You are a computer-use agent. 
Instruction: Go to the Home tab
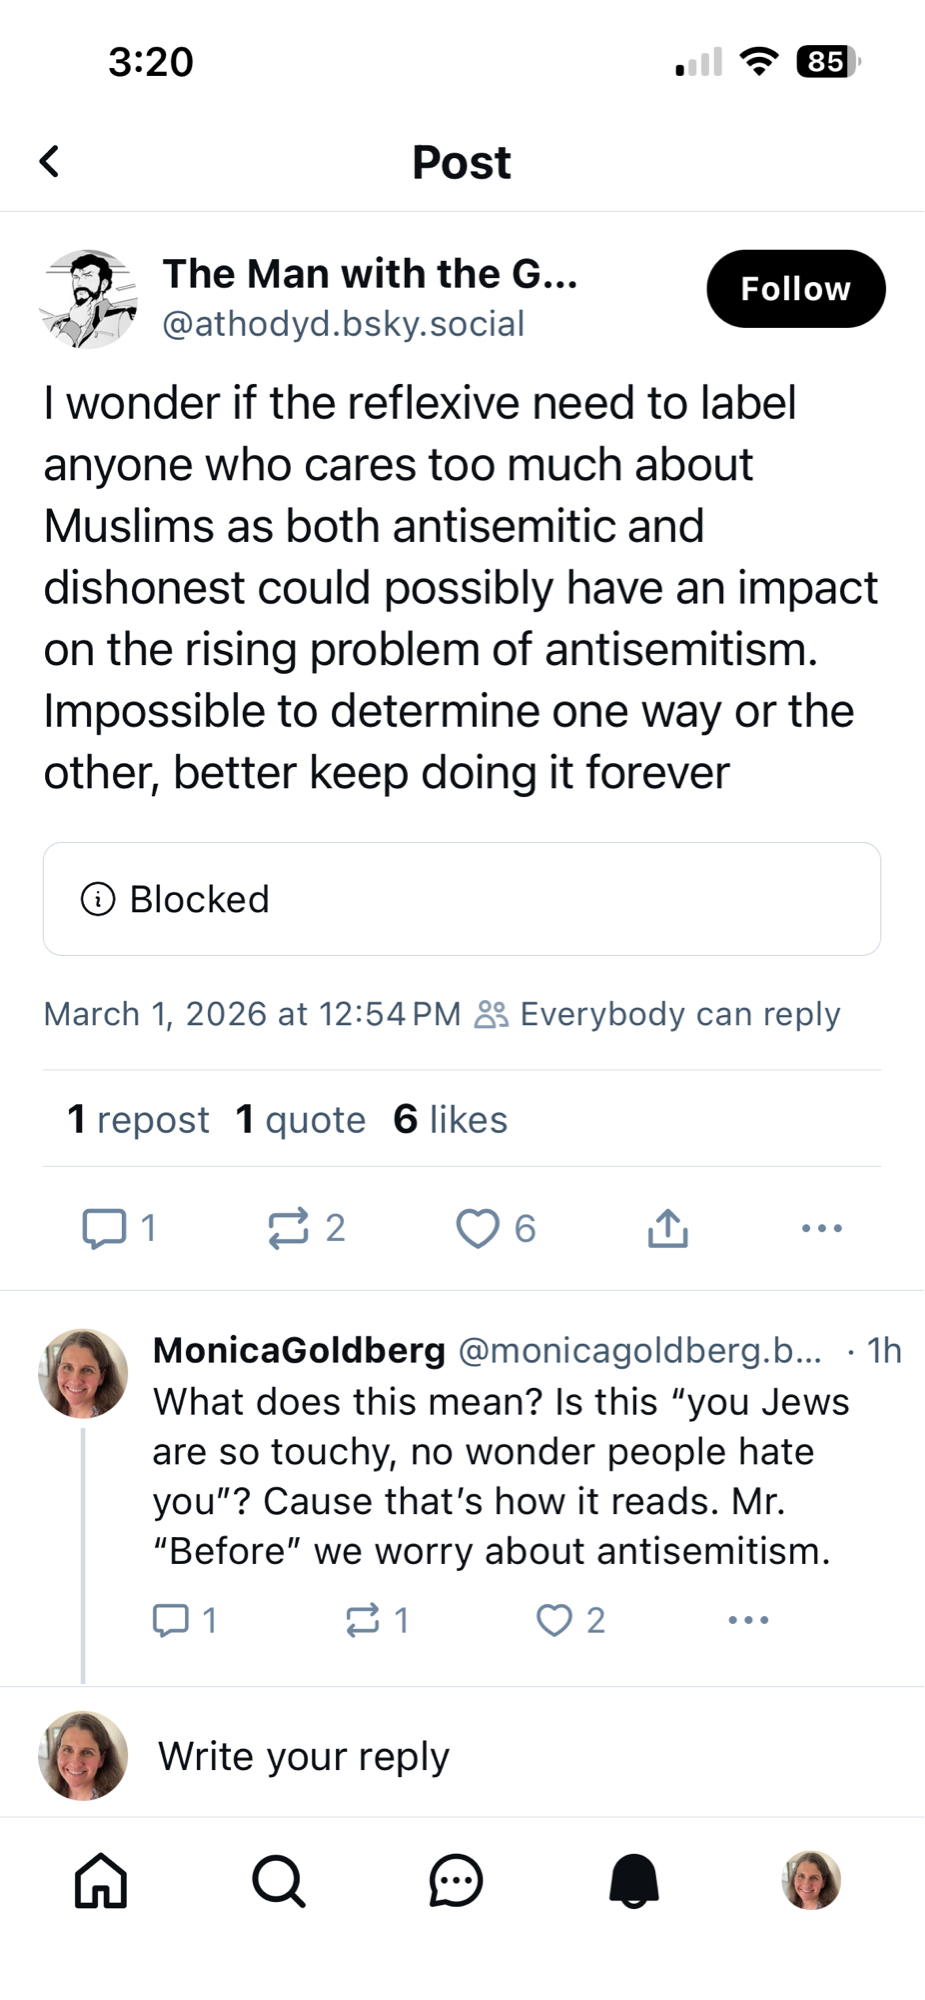(x=101, y=1881)
